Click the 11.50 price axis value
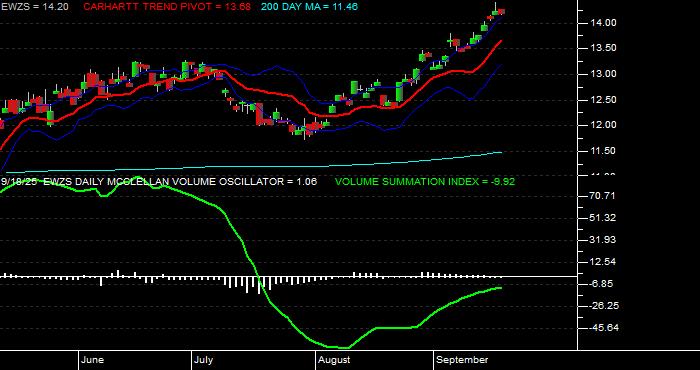Screen dimensions: 700x370 [604, 151]
